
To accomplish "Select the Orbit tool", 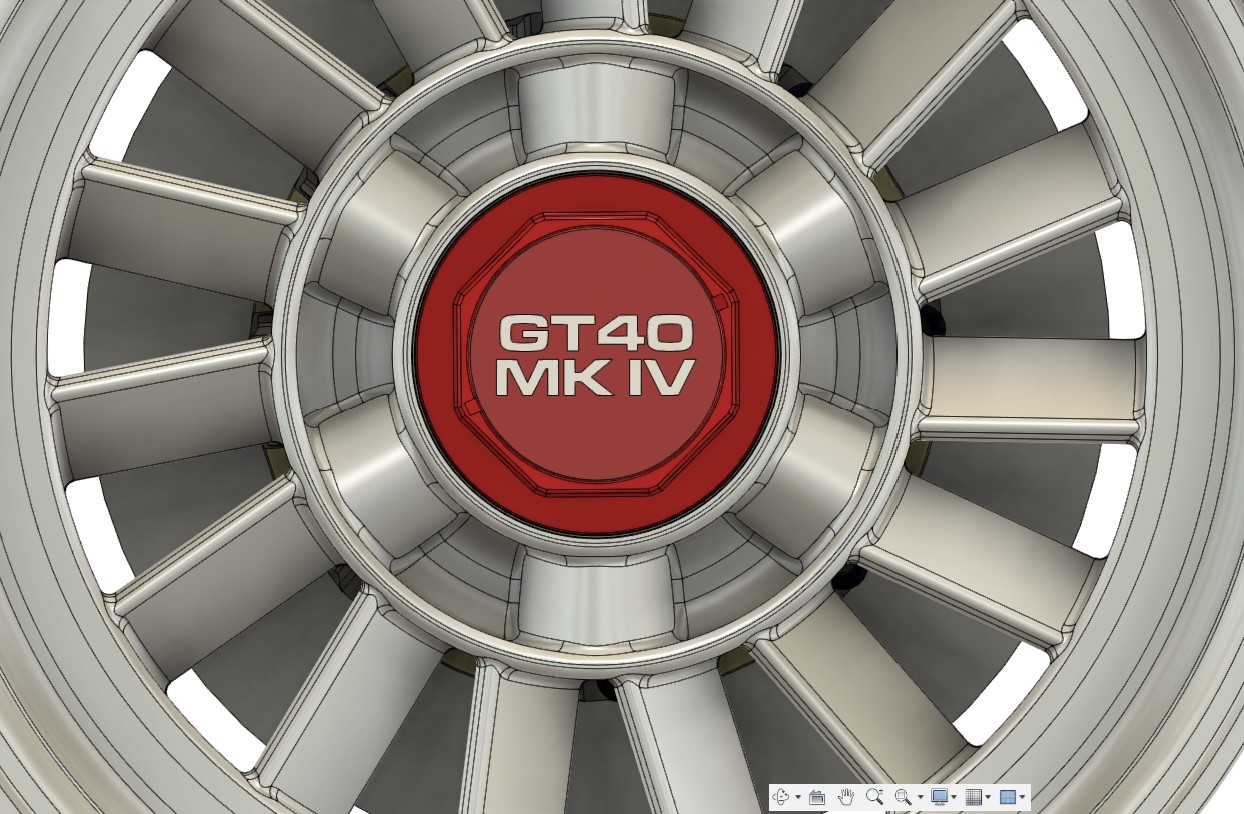I will [782, 797].
